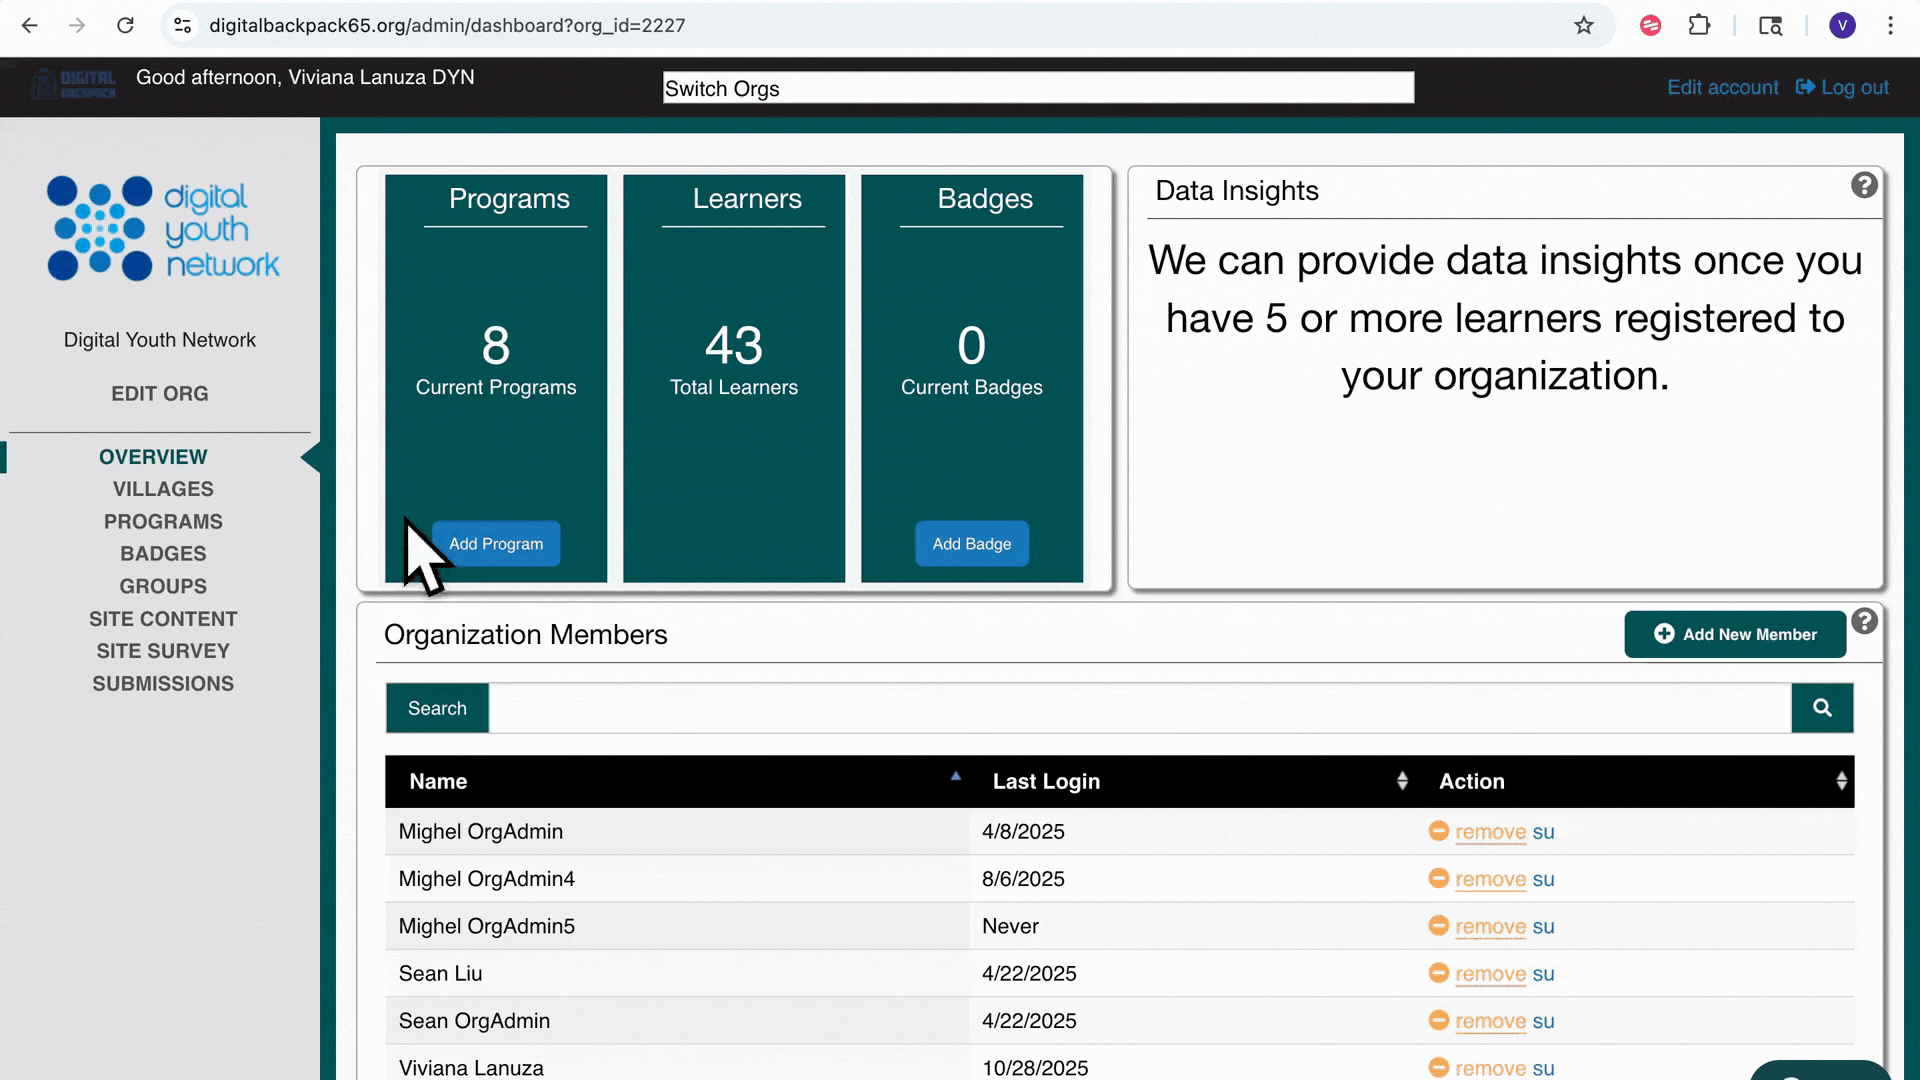Sort by Action column arrows
The image size is (1920, 1080).
[x=1841, y=781]
